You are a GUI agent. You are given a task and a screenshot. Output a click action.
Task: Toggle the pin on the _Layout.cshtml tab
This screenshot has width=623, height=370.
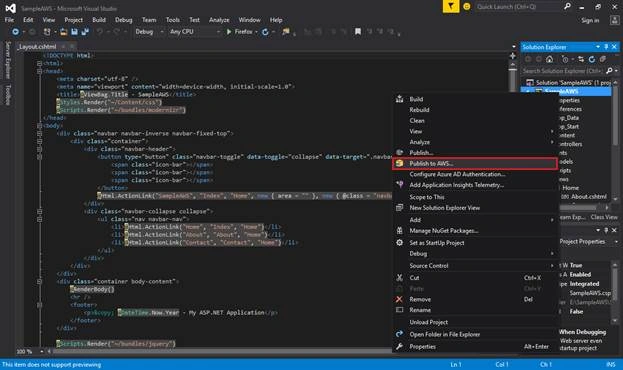click(x=63, y=46)
